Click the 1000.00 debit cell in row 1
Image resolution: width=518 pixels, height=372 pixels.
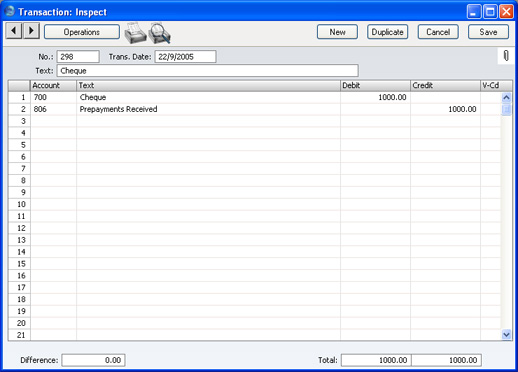(x=375, y=97)
